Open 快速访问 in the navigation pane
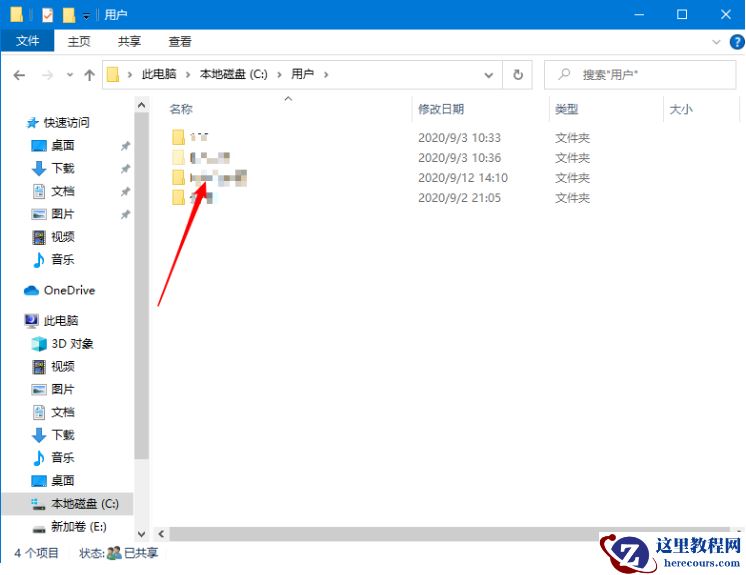This screenshot has width=746, height=575. pyautogui.click(x=59, y=122)
